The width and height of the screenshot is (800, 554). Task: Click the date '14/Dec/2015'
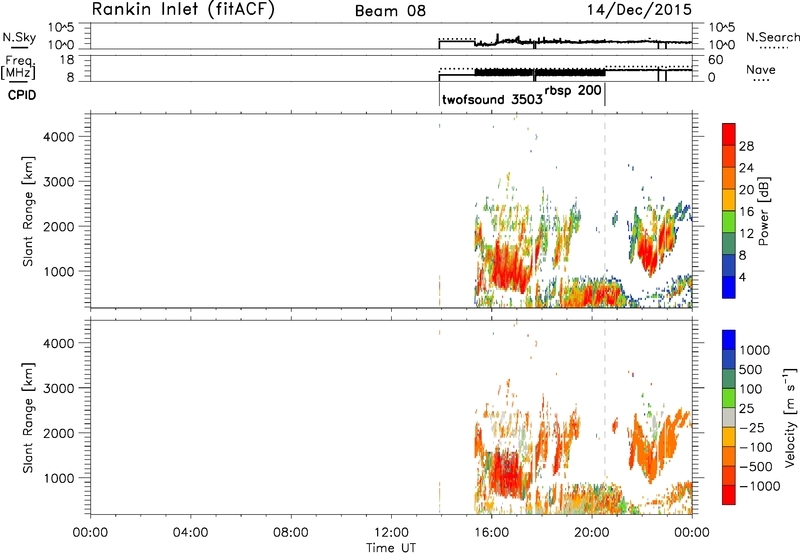639,10
